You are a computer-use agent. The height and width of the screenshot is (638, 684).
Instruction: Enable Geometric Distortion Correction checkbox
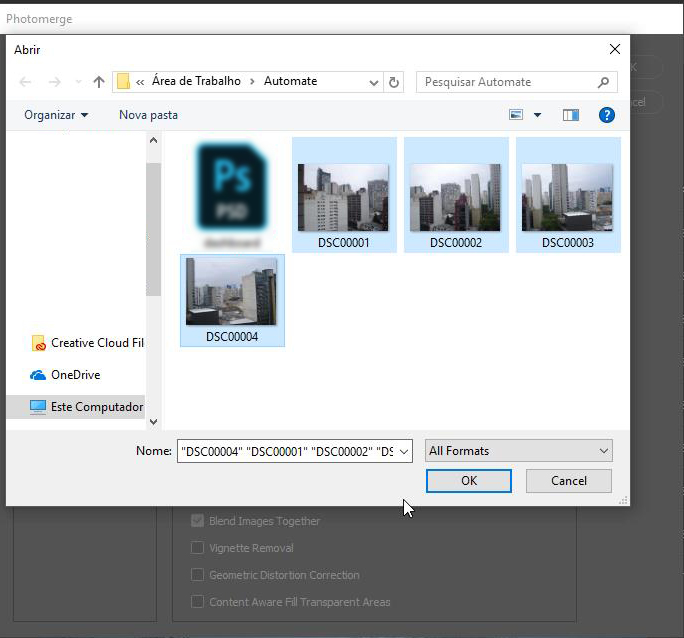[198, 575]
